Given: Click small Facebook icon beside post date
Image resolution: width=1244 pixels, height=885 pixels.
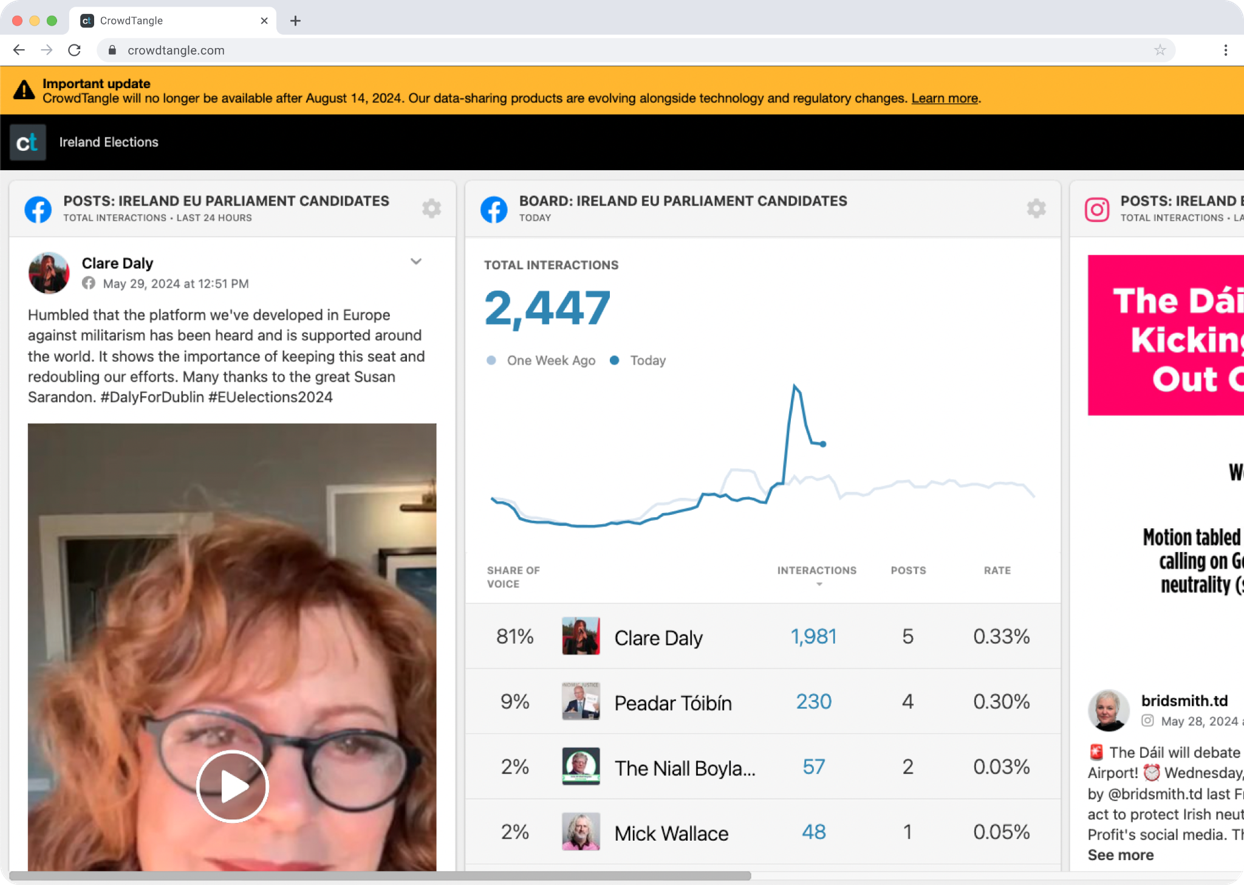Looking at the screenshot, I should (x=89, y=284).
